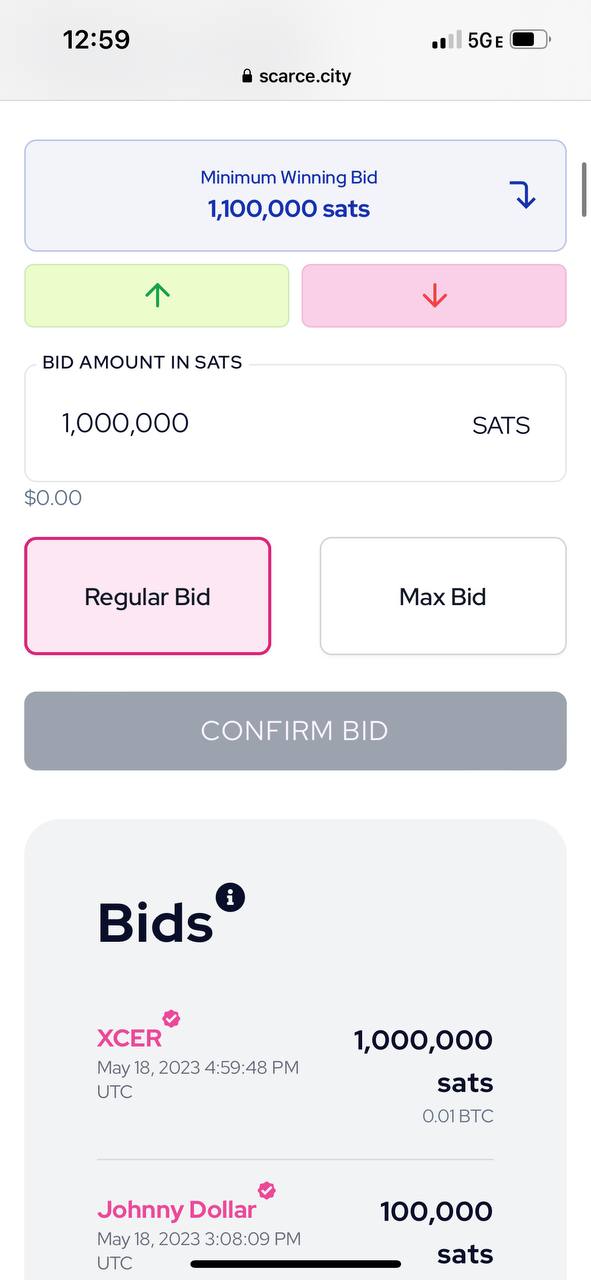The width and height of the screenshot is (591, 1280).
Task: Increase bid with green up arrow
Action: pos(157,295)
